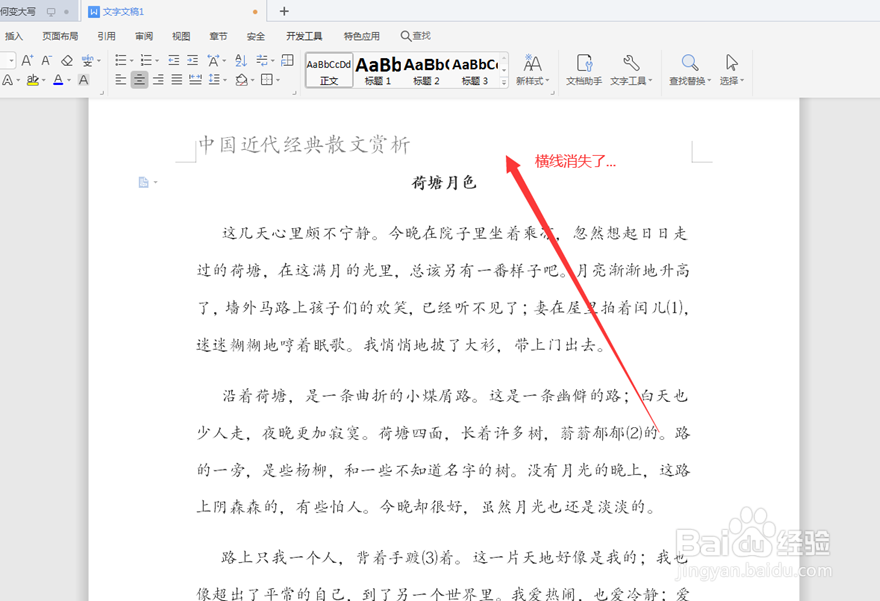Open Chinese layout character scaling tool
This screenshot has width=880, height=601.
[213, 61]
